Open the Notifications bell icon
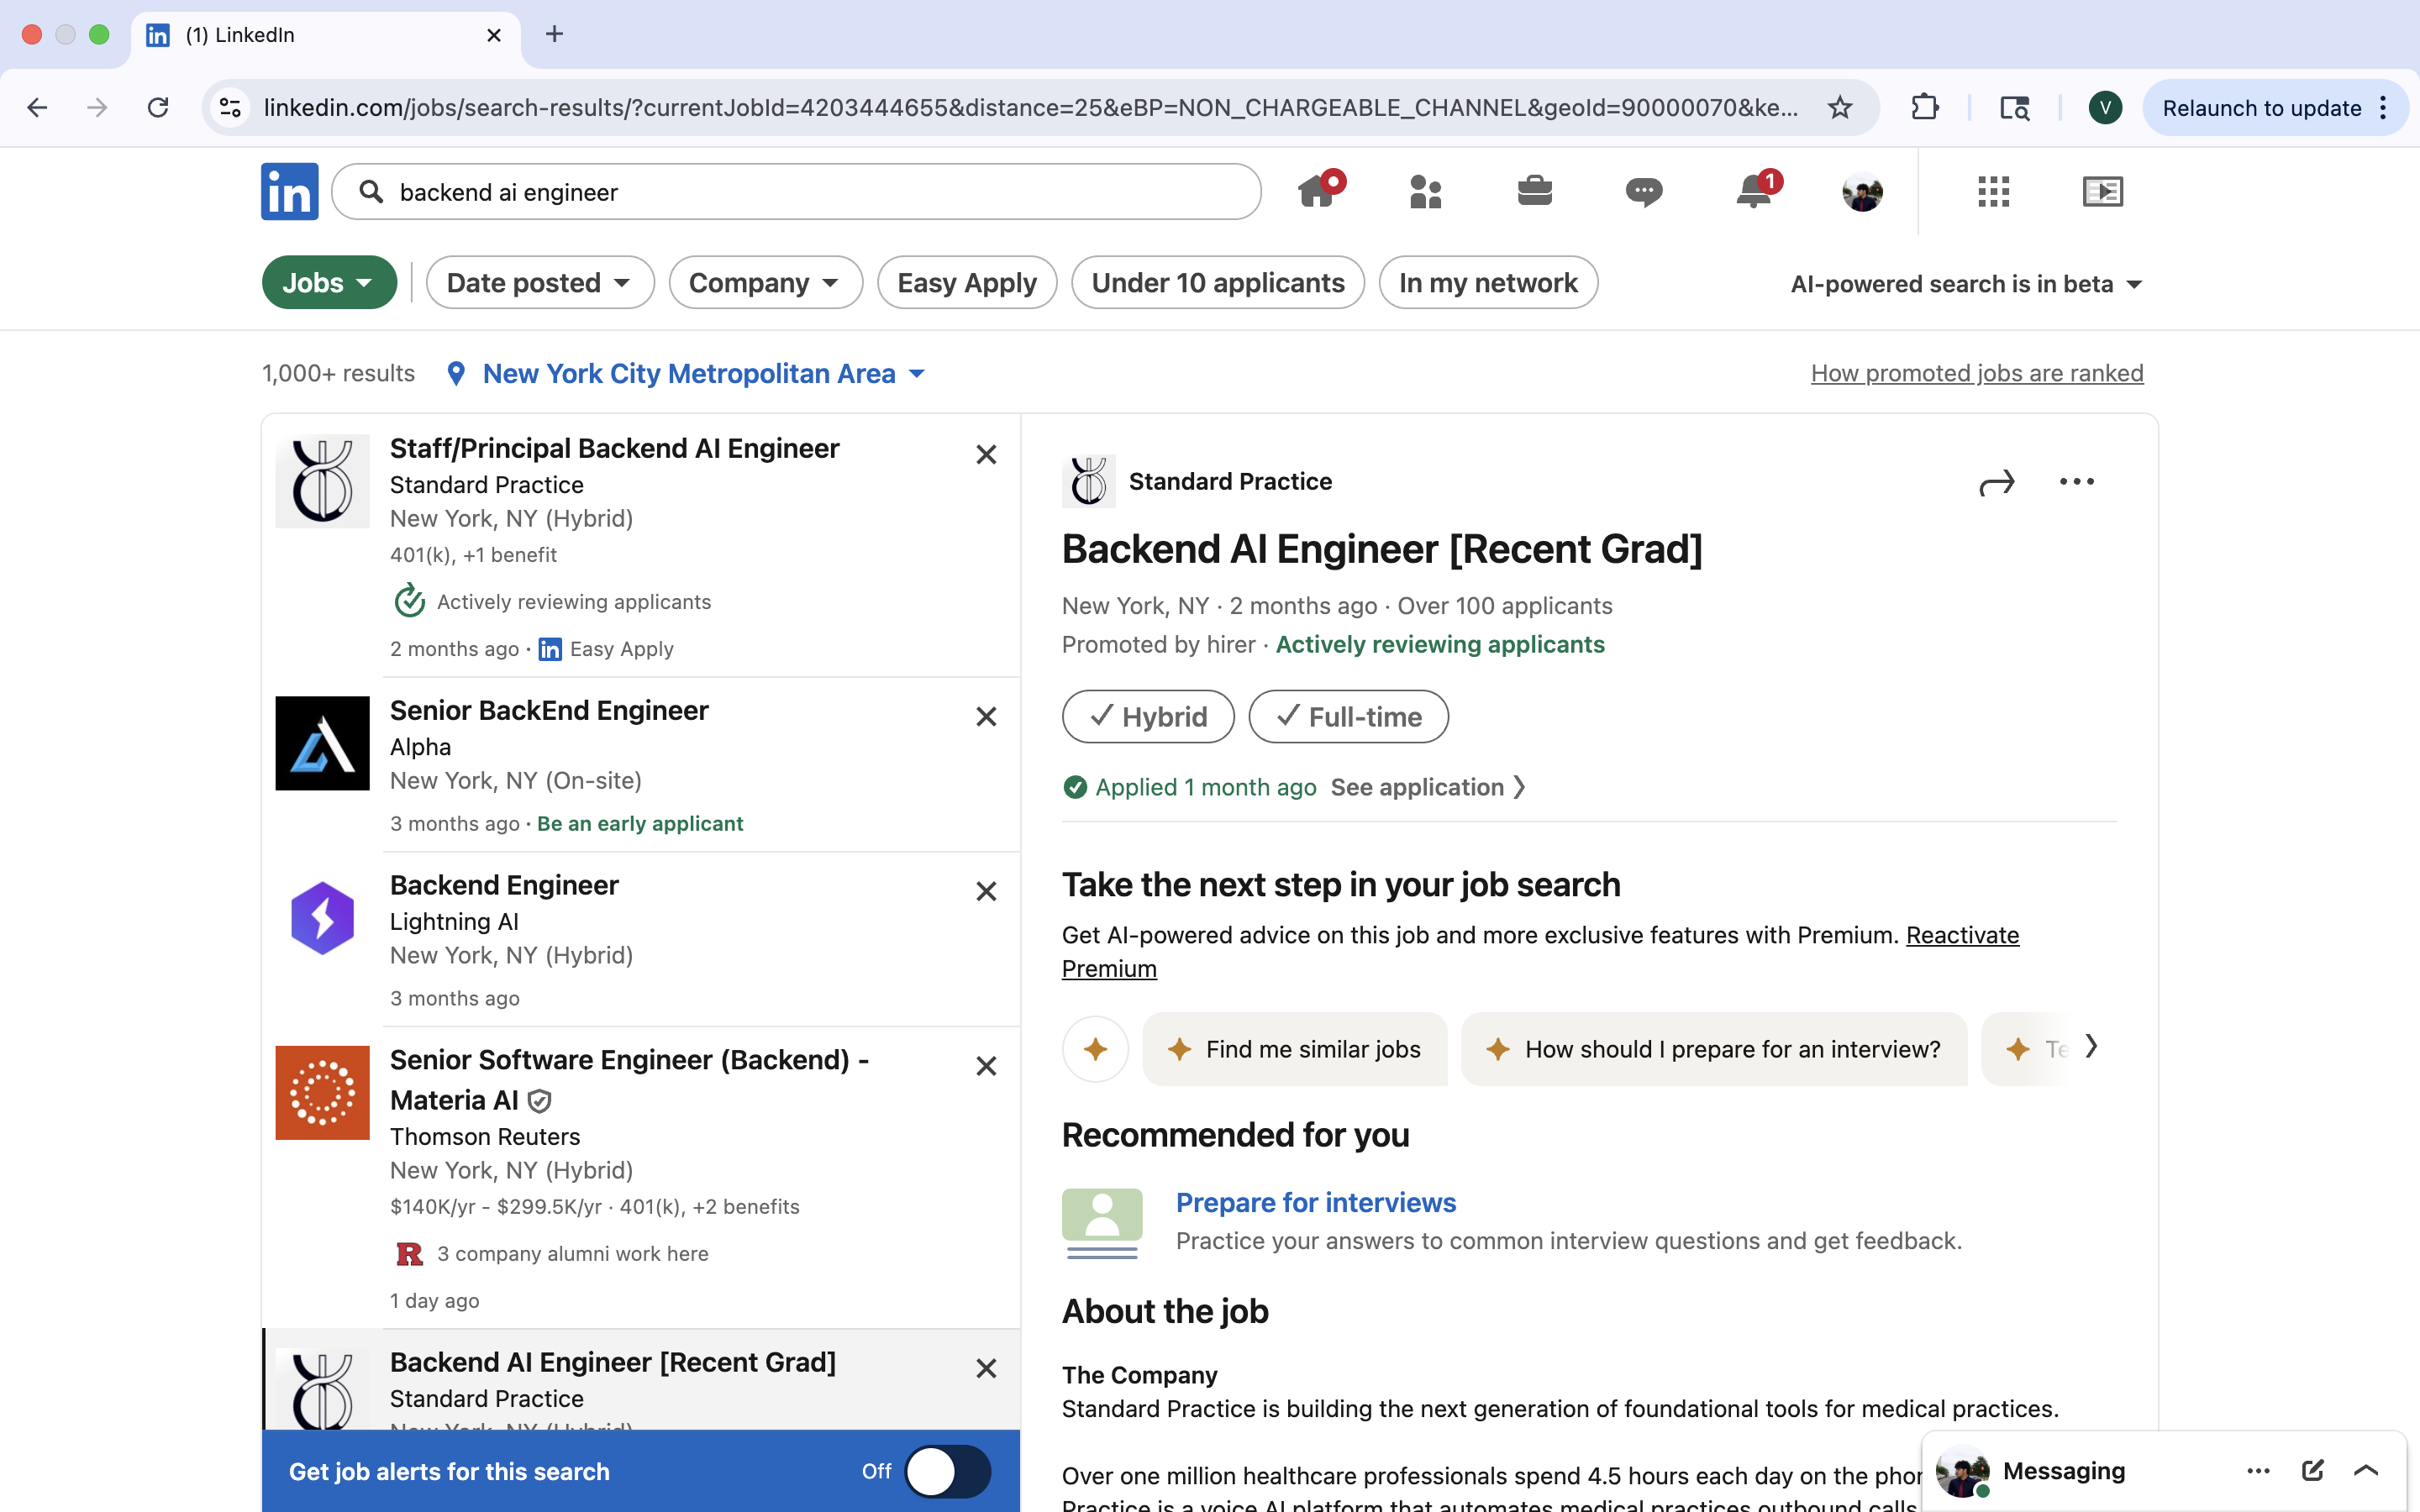This screenshot has width=2420, height=1512. (1756, 190)
